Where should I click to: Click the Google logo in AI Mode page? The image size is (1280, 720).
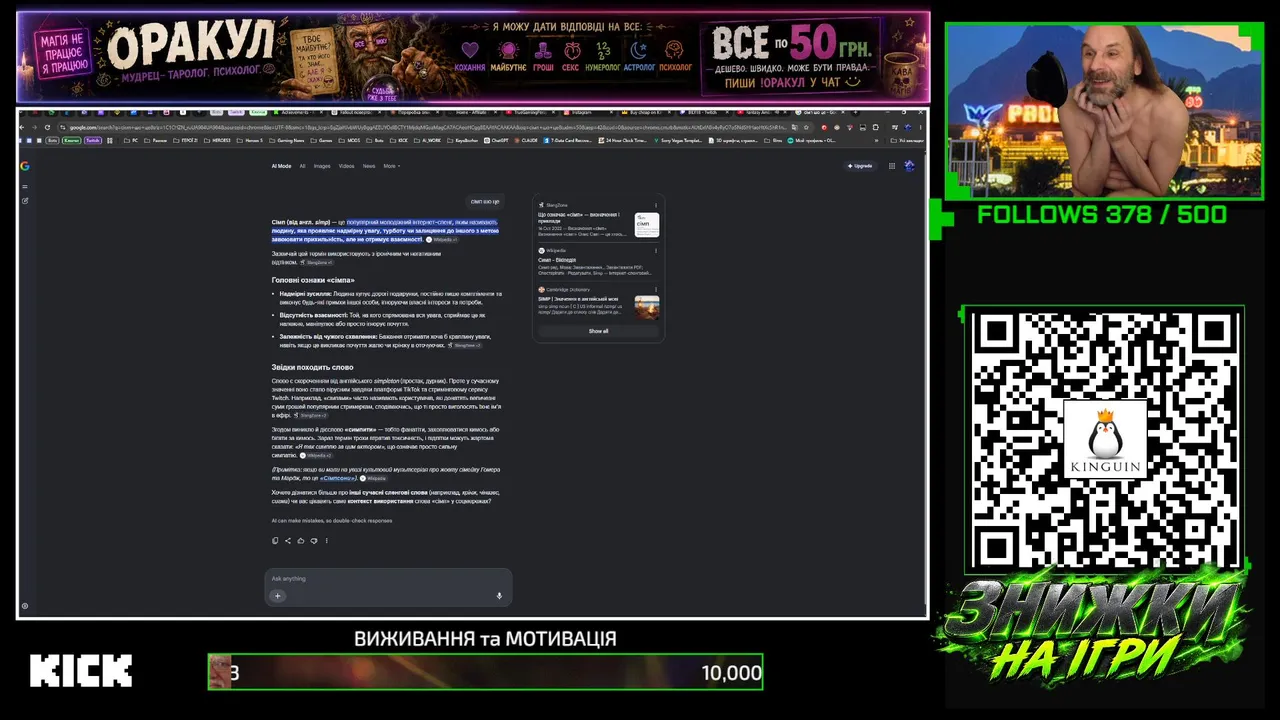point(25,166)
